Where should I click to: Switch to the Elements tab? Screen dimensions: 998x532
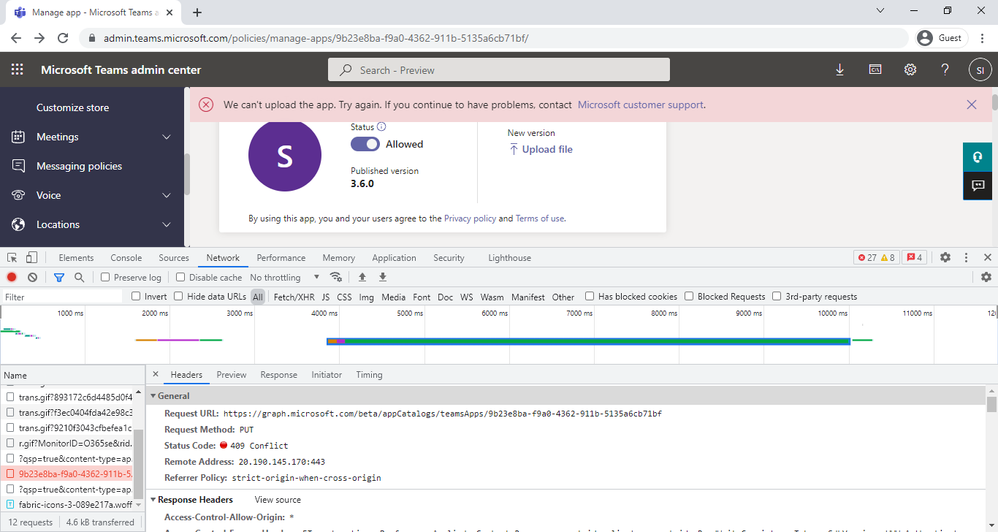(x=76, y=258)
